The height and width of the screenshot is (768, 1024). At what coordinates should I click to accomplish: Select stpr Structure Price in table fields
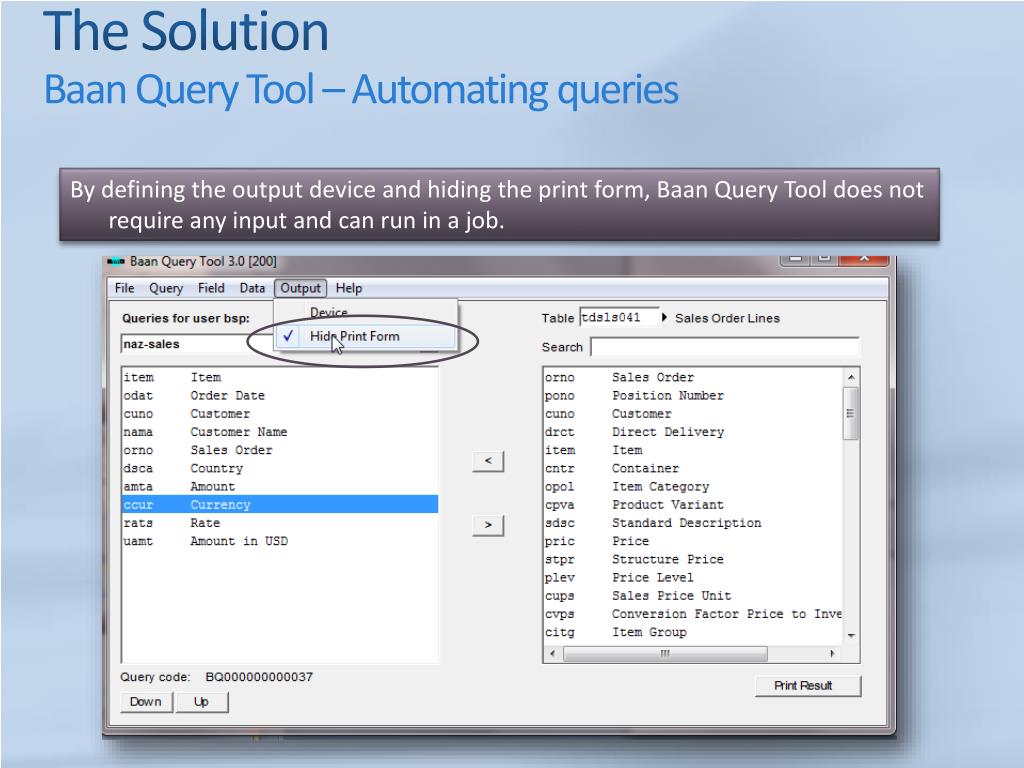point(693,560)
